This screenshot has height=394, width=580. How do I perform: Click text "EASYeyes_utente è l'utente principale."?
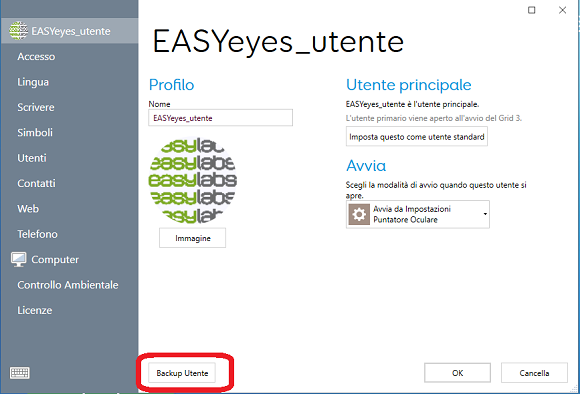pyautogui.click(x=412, y=104)
